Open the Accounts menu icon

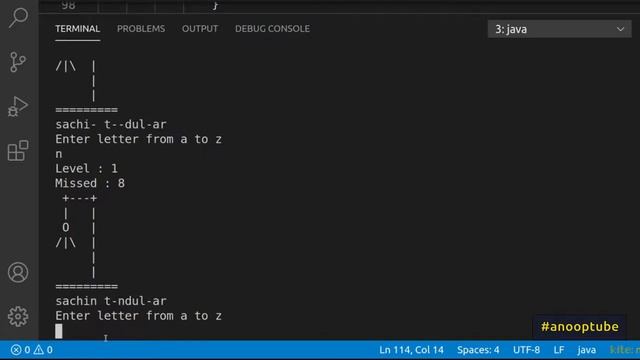point(18,272)
